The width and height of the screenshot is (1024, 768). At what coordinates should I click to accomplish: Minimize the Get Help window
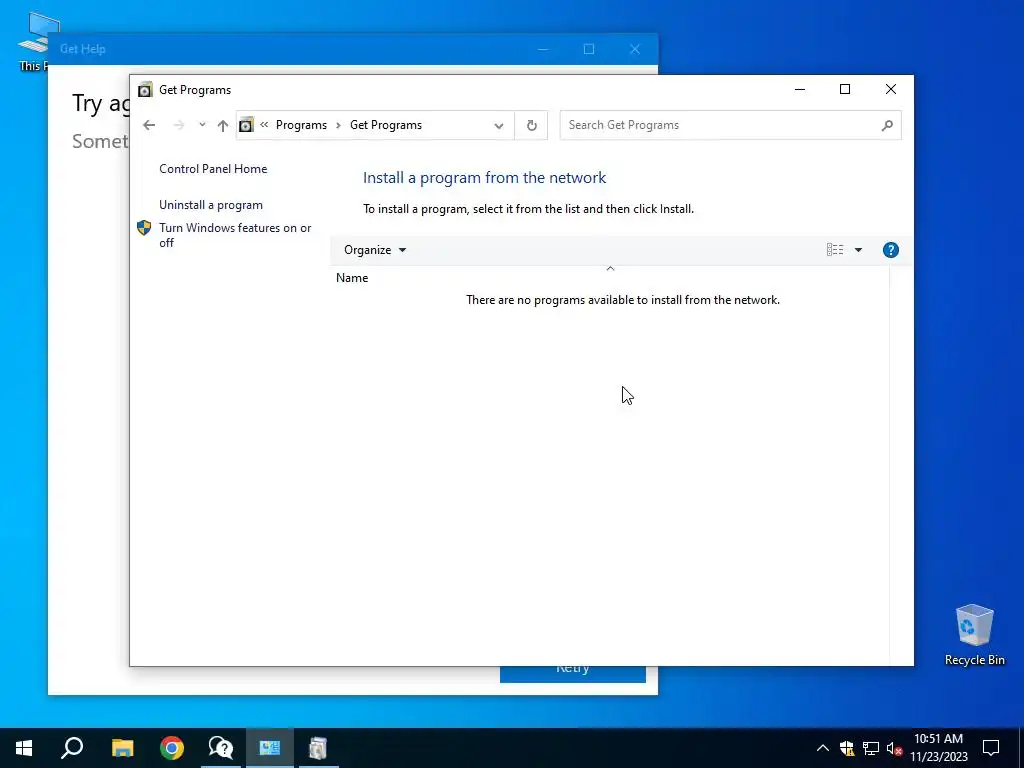tap(543, 49)
